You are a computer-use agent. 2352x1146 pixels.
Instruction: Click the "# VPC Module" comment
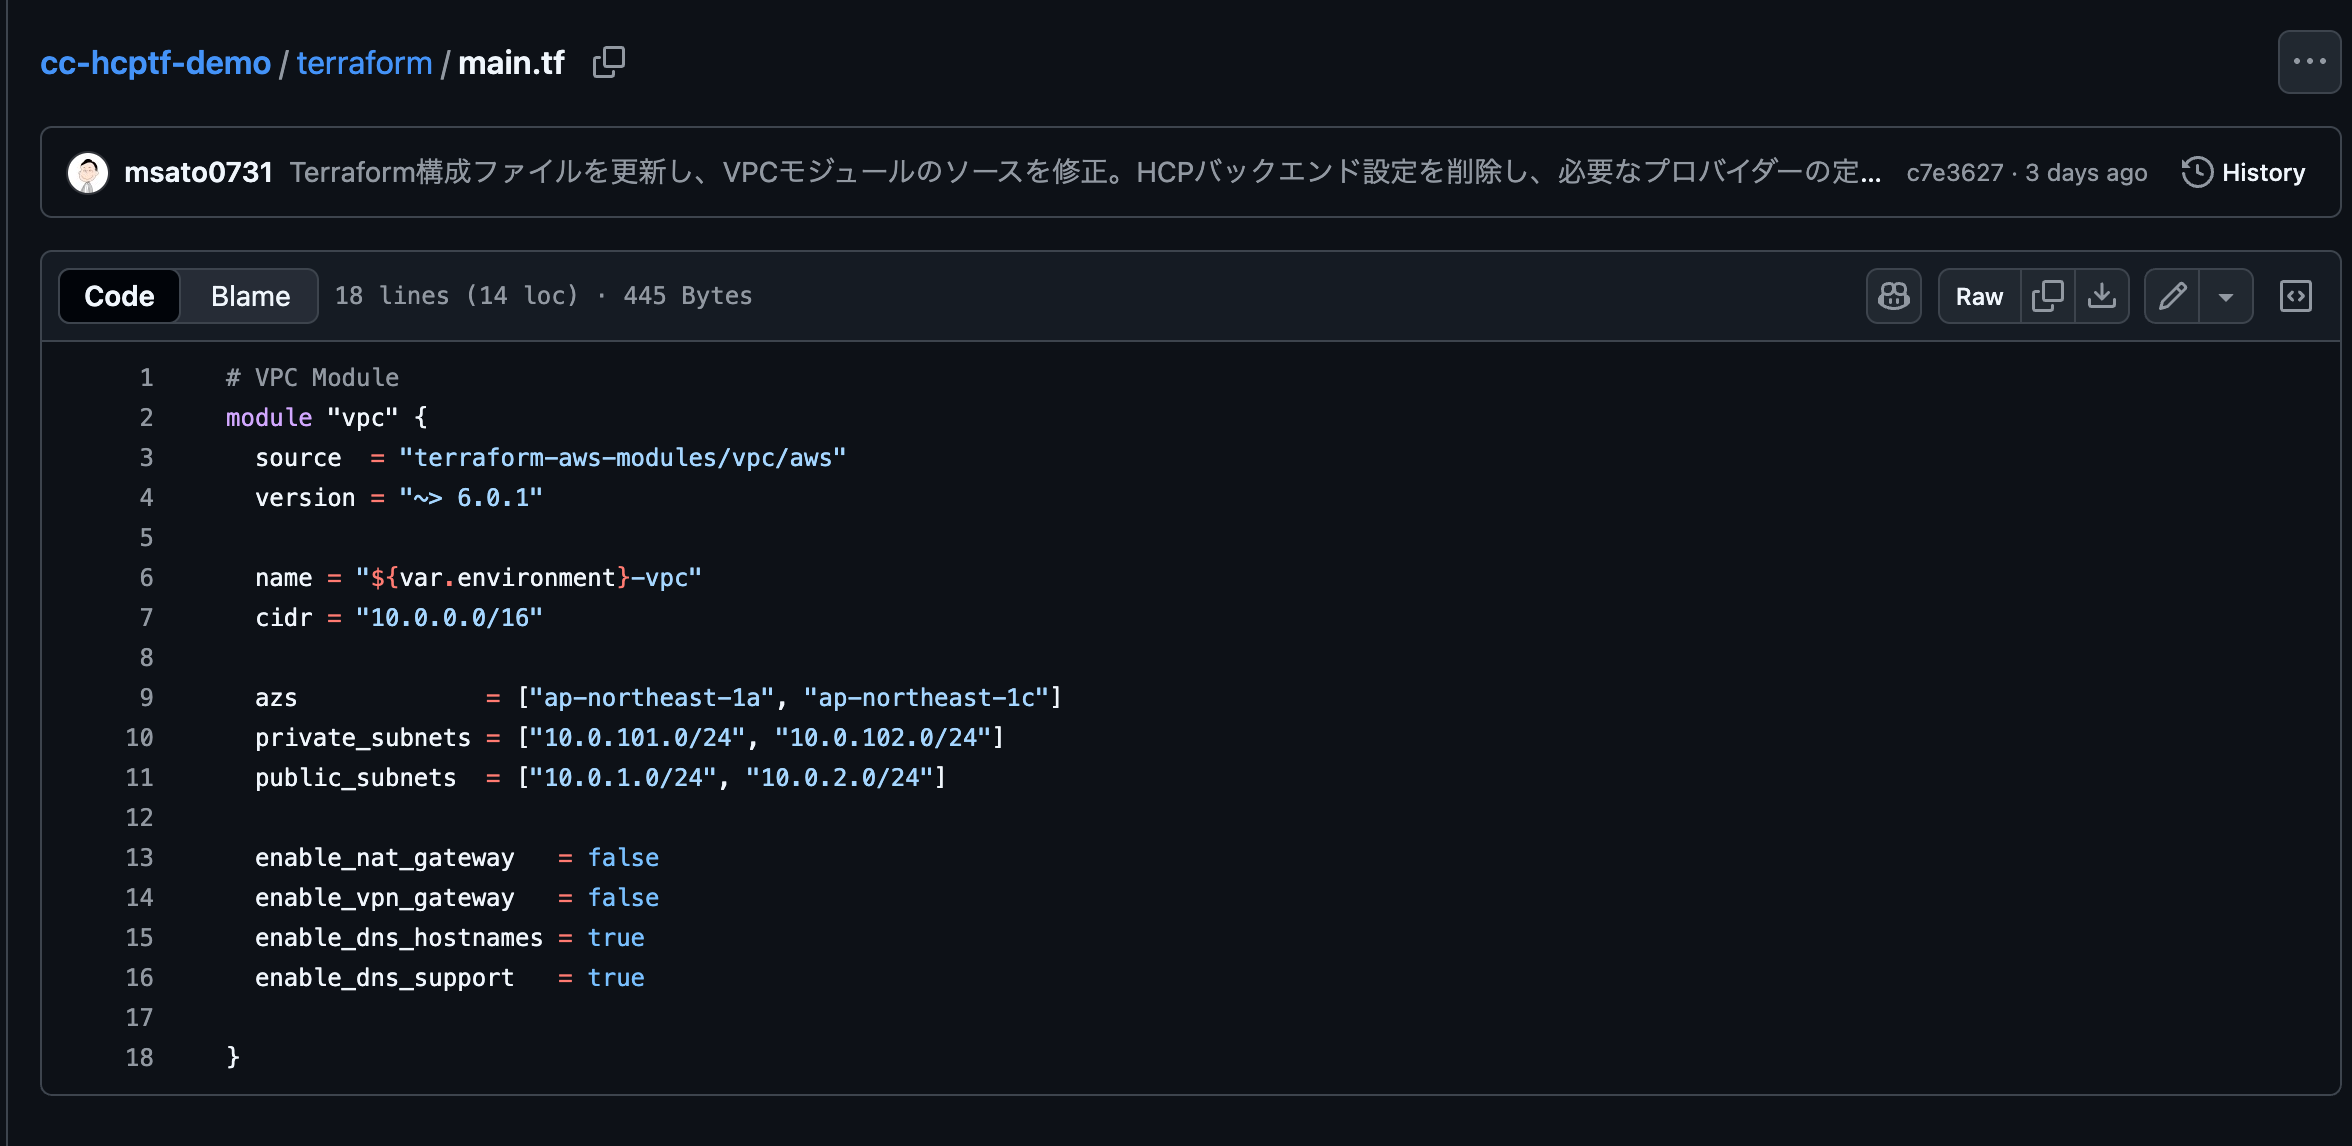coord(312,377)
